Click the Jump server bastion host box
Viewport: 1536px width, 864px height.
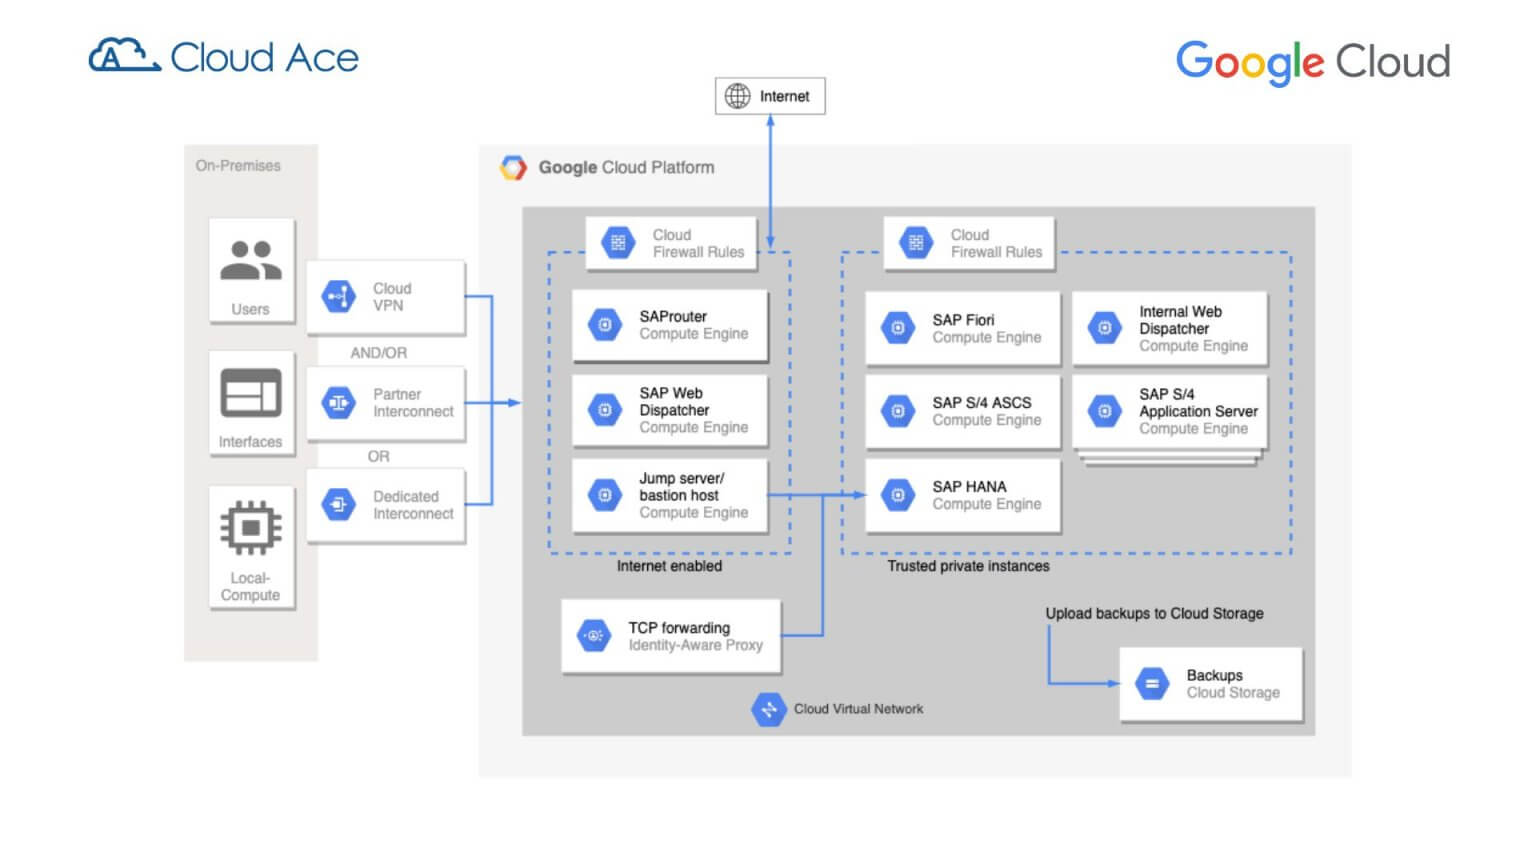click(670, 494)
